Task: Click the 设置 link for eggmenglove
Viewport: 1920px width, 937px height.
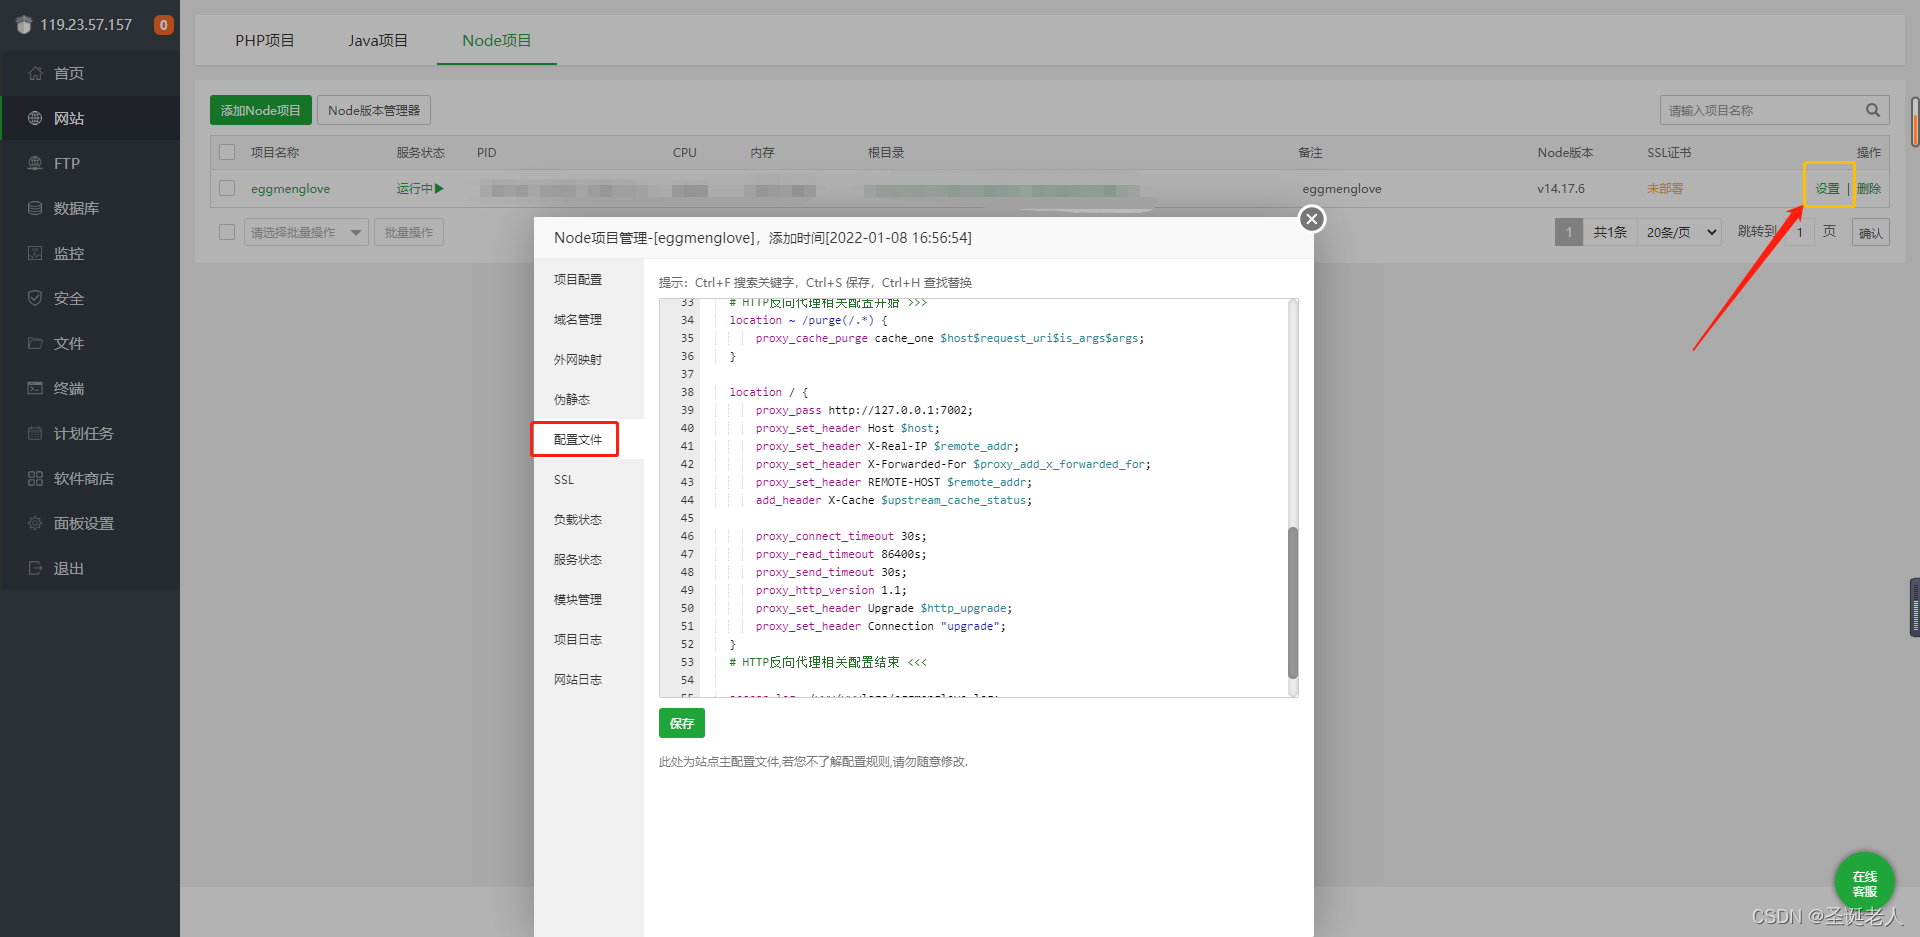Action: click(x=1827, y=188)
